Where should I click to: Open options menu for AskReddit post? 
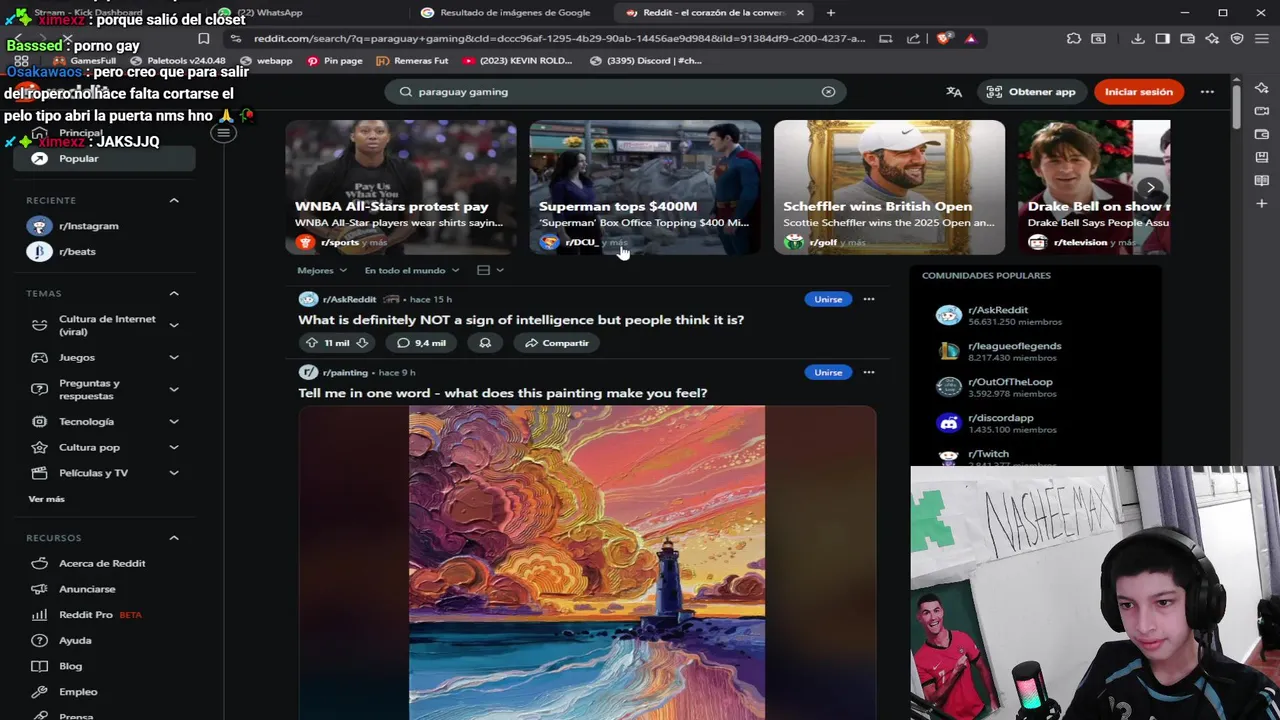click(x=869, y=299)
